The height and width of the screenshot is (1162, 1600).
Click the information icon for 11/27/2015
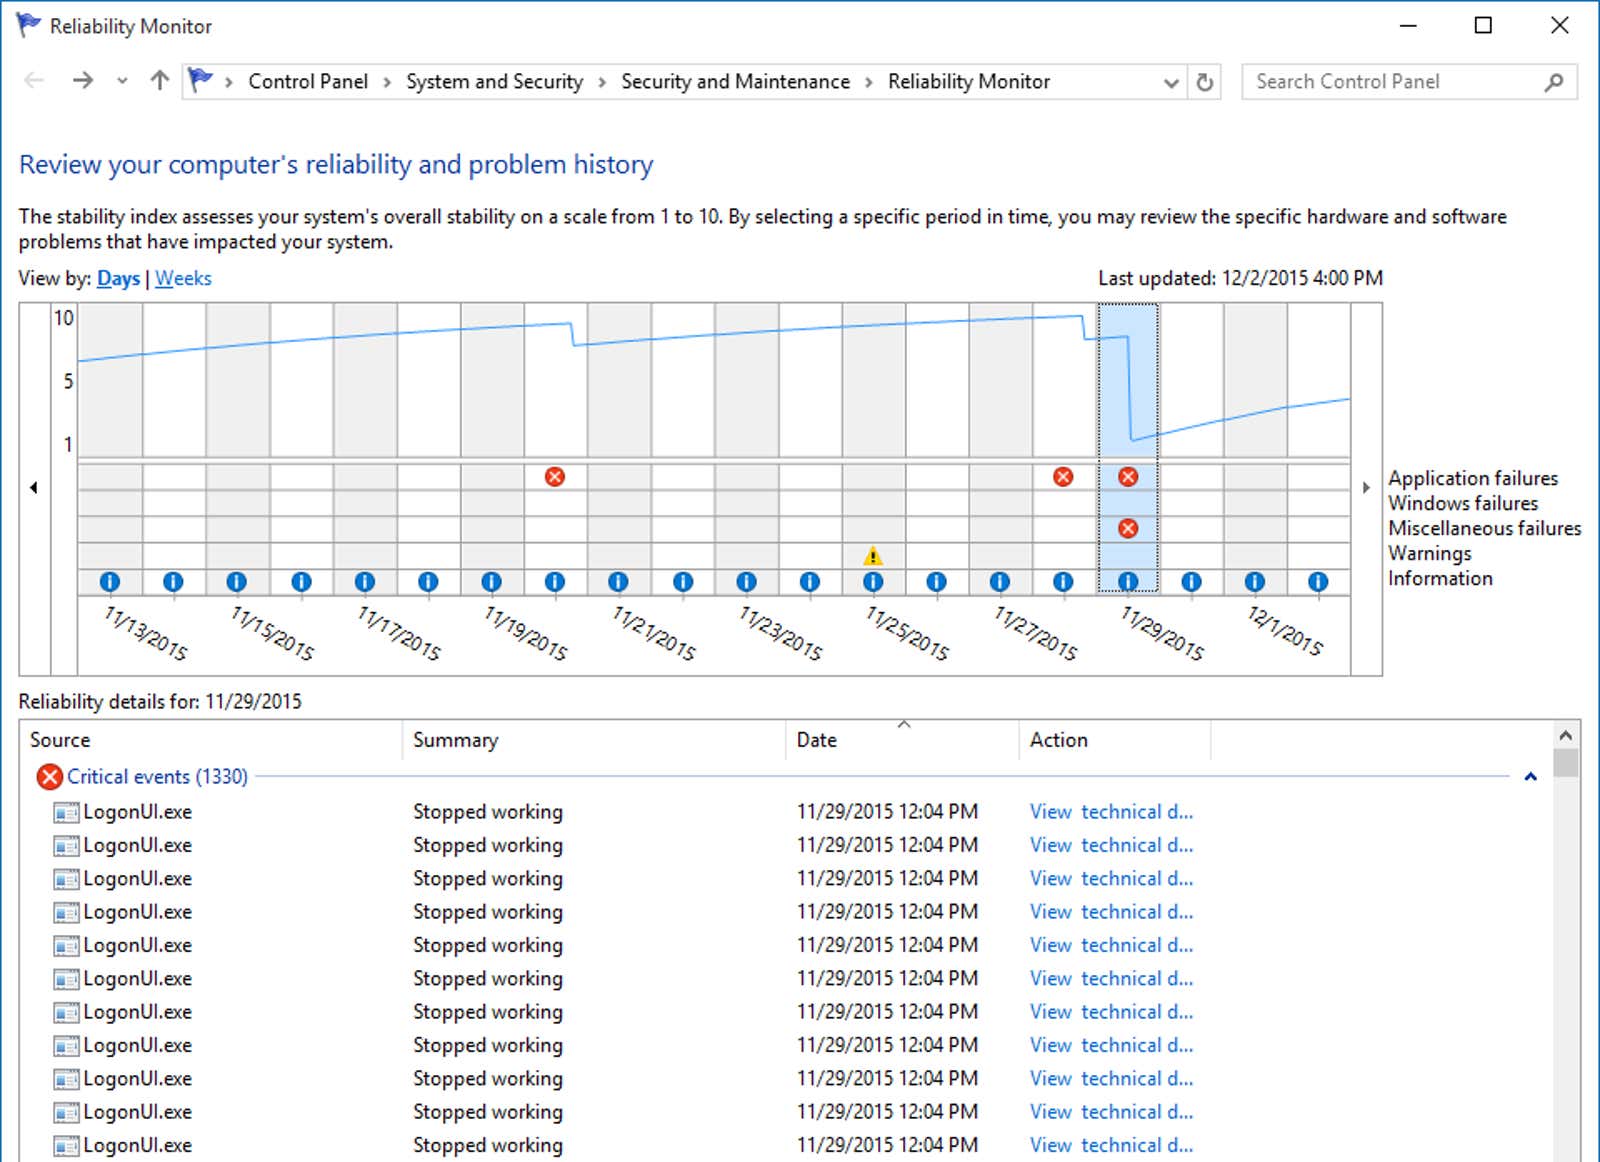tap(1000, 581)
